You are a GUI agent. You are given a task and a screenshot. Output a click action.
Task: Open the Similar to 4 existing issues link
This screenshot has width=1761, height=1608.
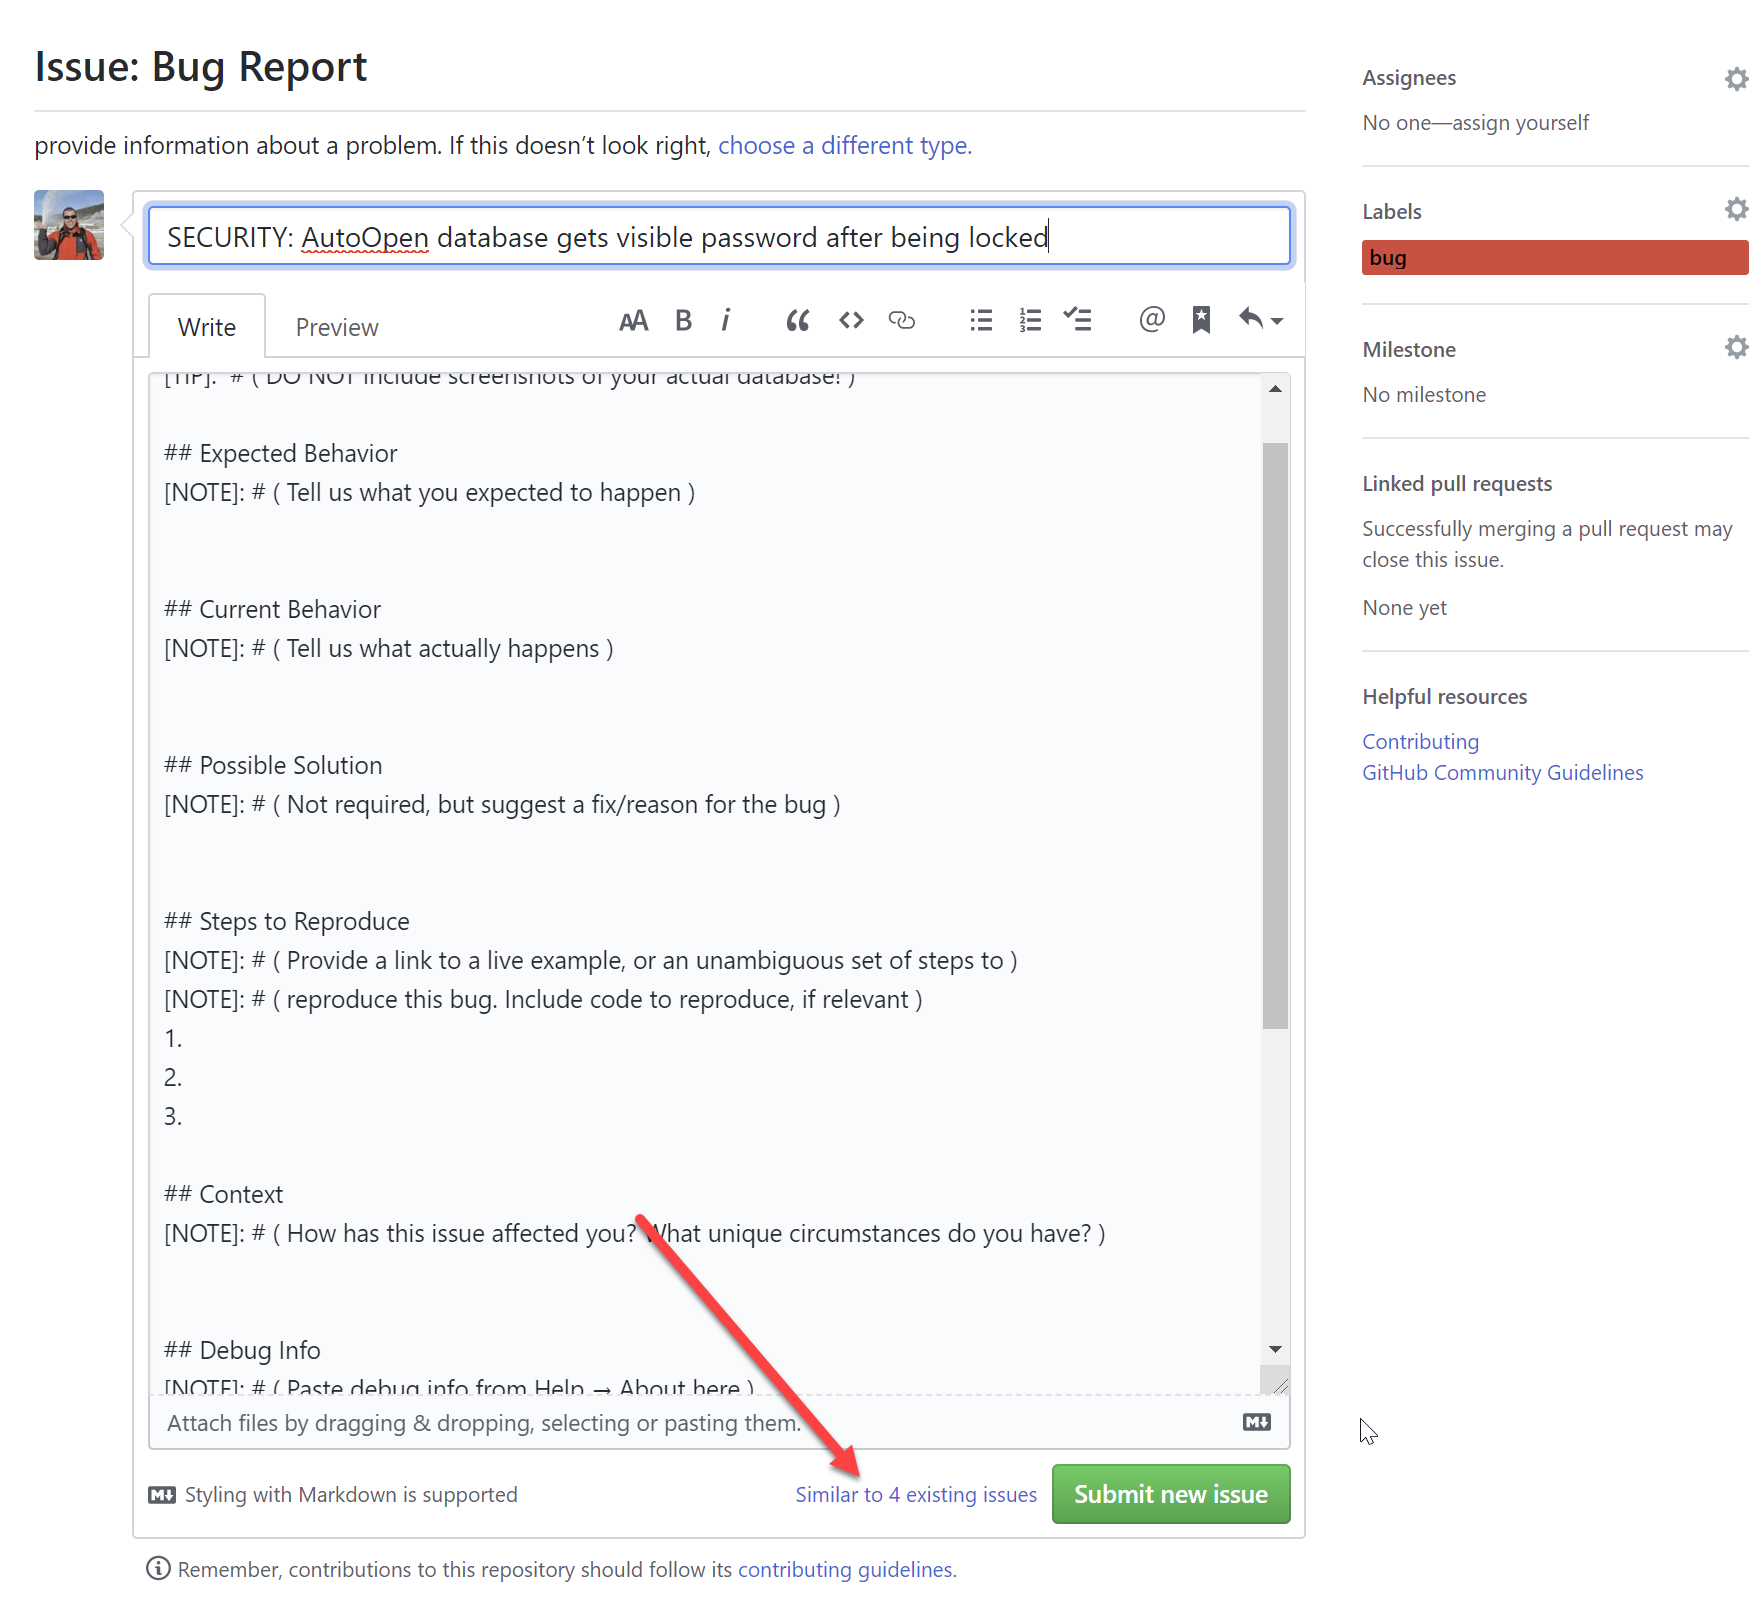click(x=915, y=1494)
